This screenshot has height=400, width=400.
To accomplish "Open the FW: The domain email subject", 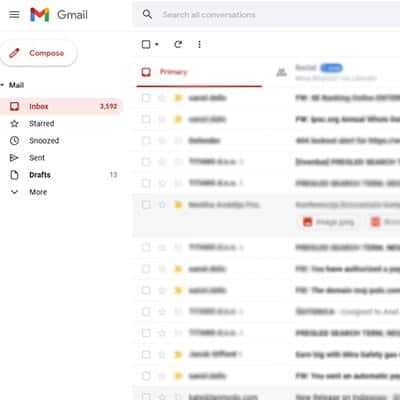I will pyautogui.click(x=348, y=290).
